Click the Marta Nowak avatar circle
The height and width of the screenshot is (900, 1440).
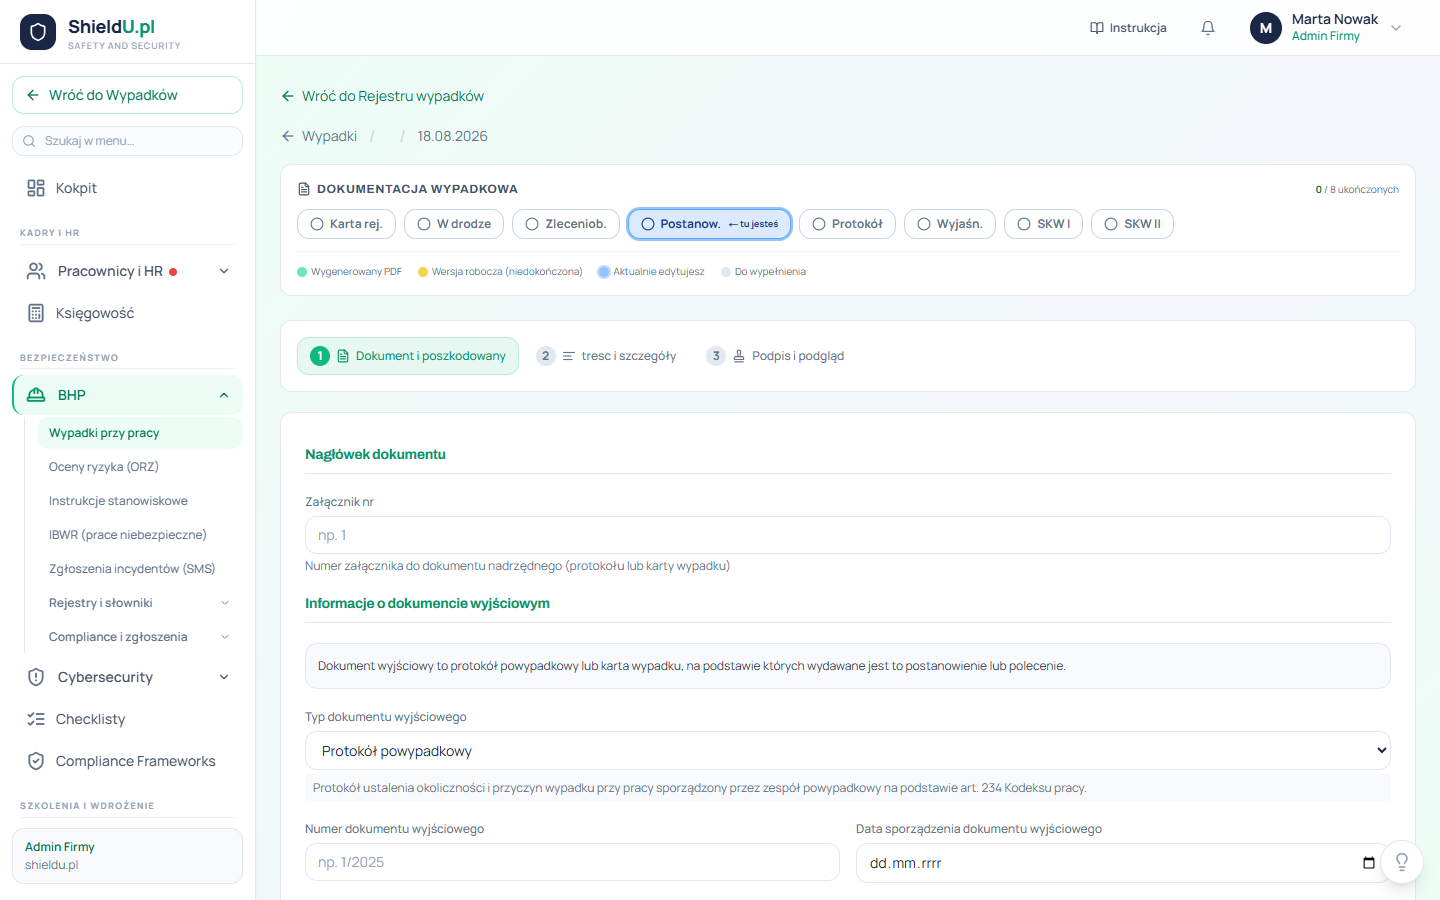click(x=1266, y=28)
